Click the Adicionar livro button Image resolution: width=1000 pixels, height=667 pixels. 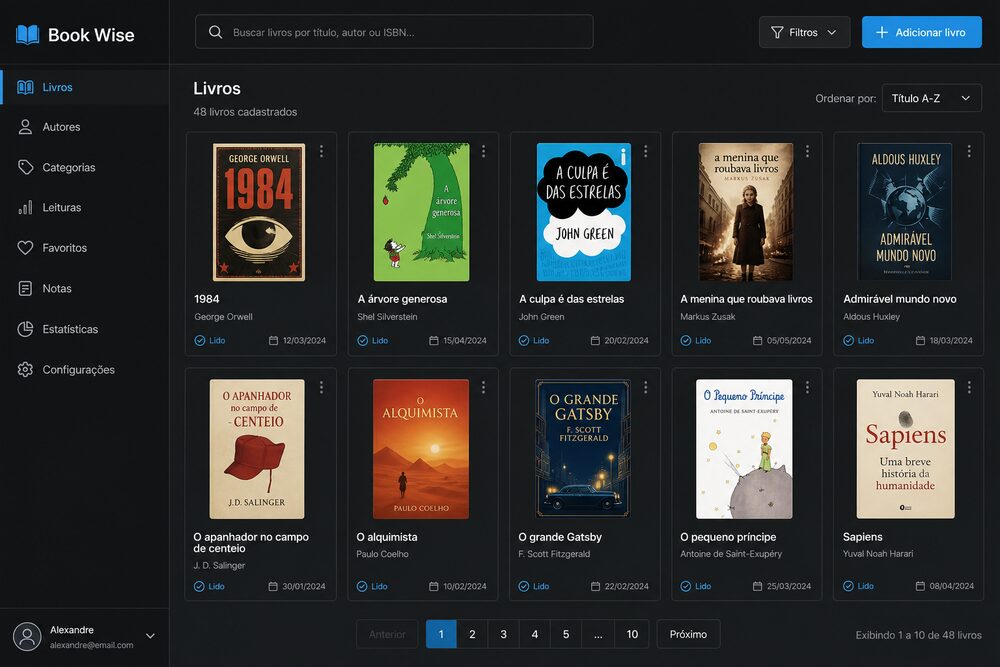point(922,32)
